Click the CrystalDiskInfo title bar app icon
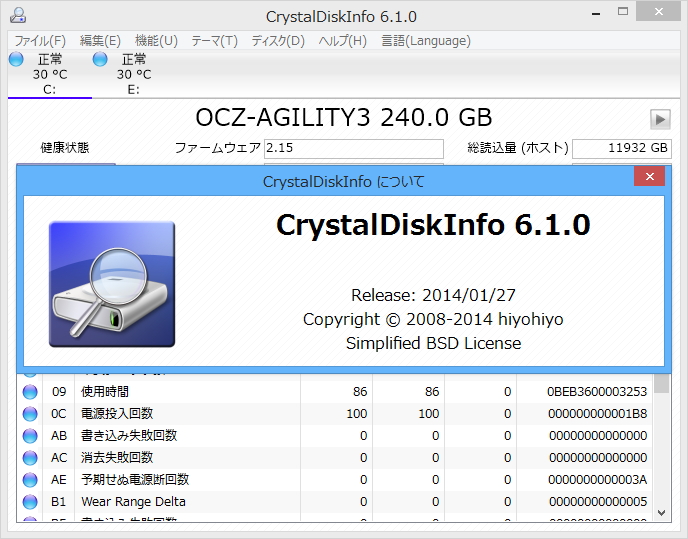Screen dimensions: 688x539 pyautogui.click(x=18, y=15)
